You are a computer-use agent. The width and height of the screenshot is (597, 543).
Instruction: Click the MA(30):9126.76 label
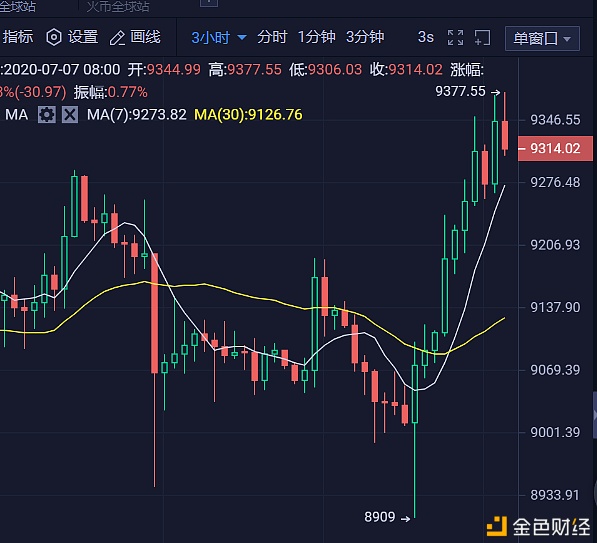click(248, 115)
